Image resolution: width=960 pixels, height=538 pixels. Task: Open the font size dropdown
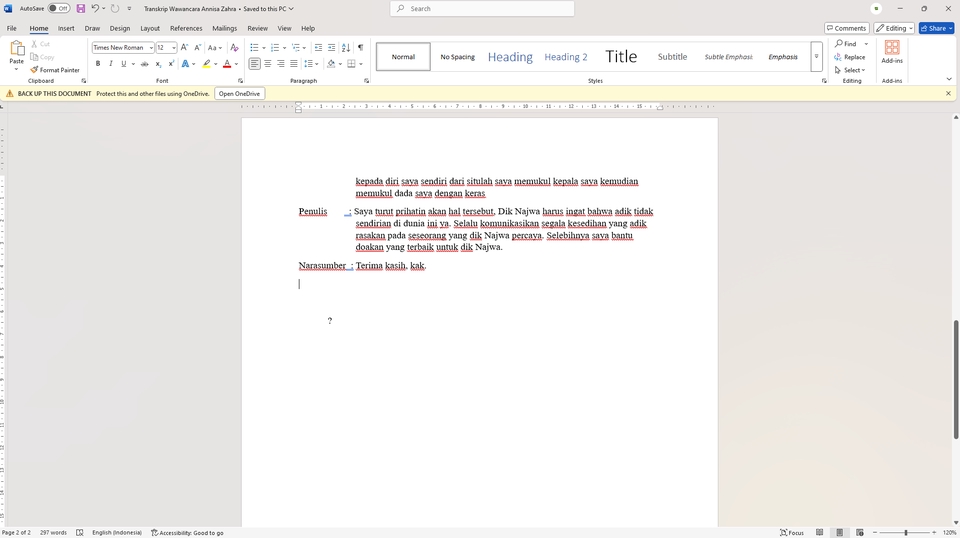click(x=174, y=48)
